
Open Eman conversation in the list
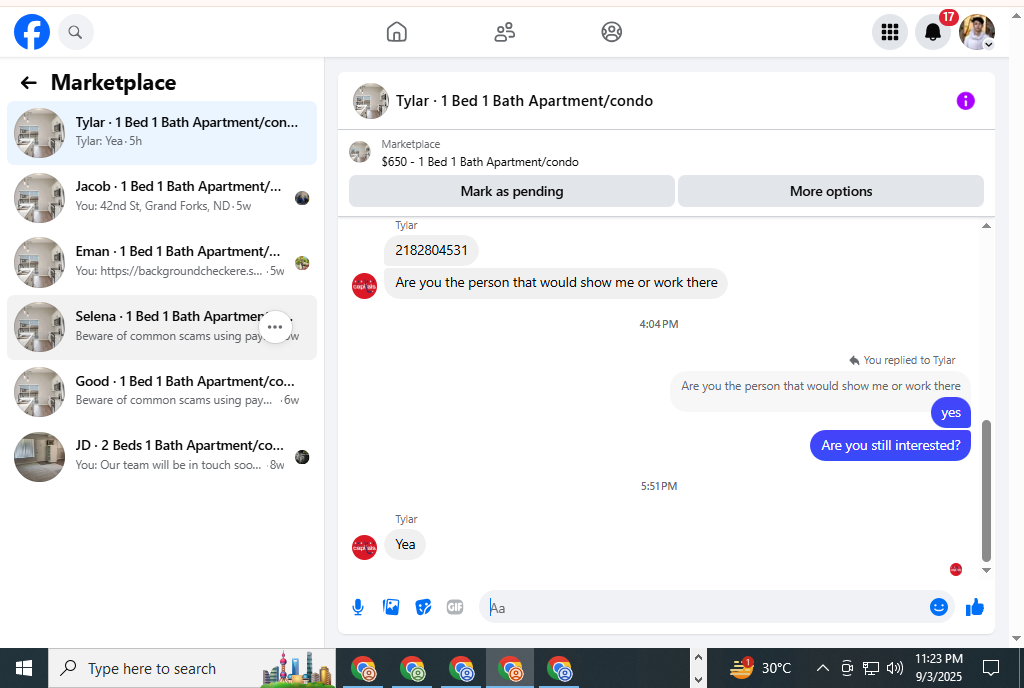click(x=162, y=262)
